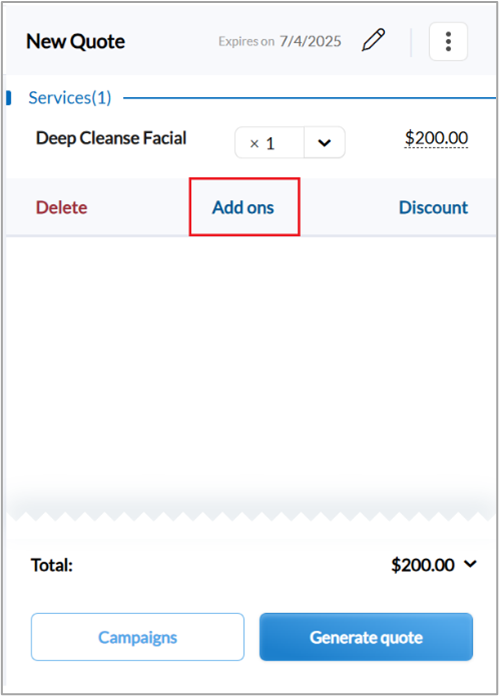Select the Services(1) section header

click(x=70, y=98)
